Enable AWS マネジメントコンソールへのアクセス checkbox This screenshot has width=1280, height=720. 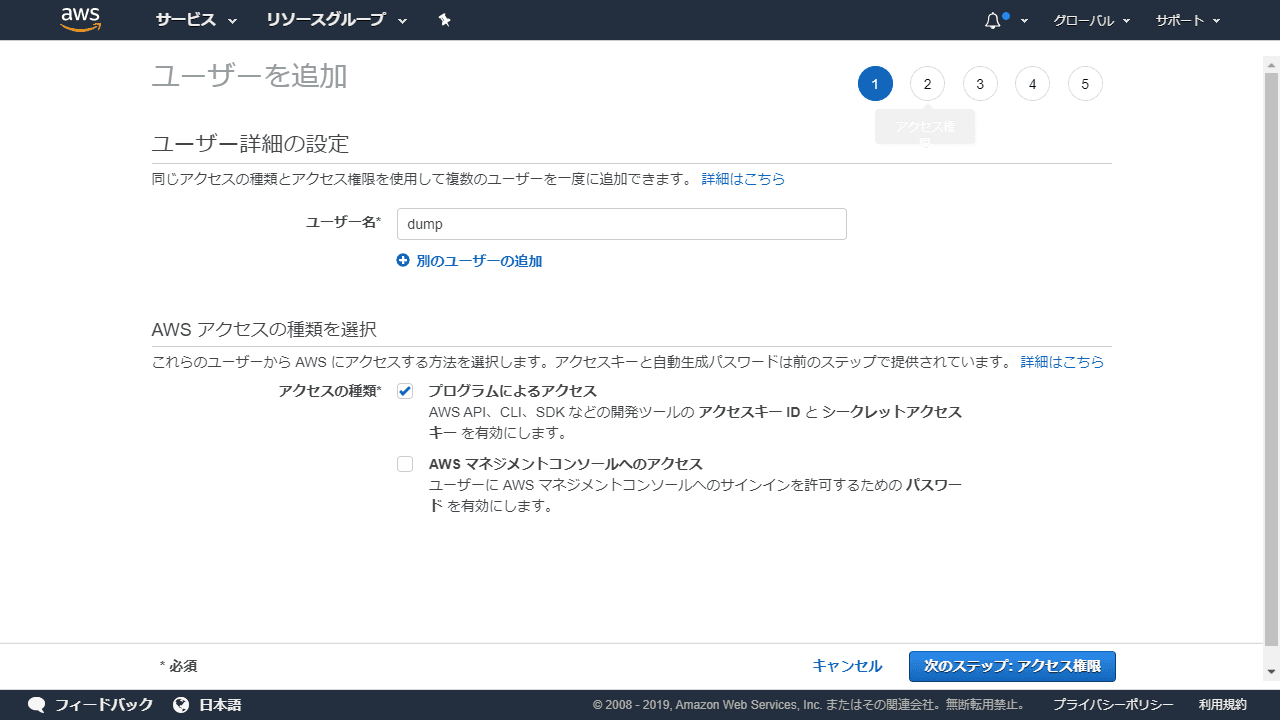[x=405, y=463]
